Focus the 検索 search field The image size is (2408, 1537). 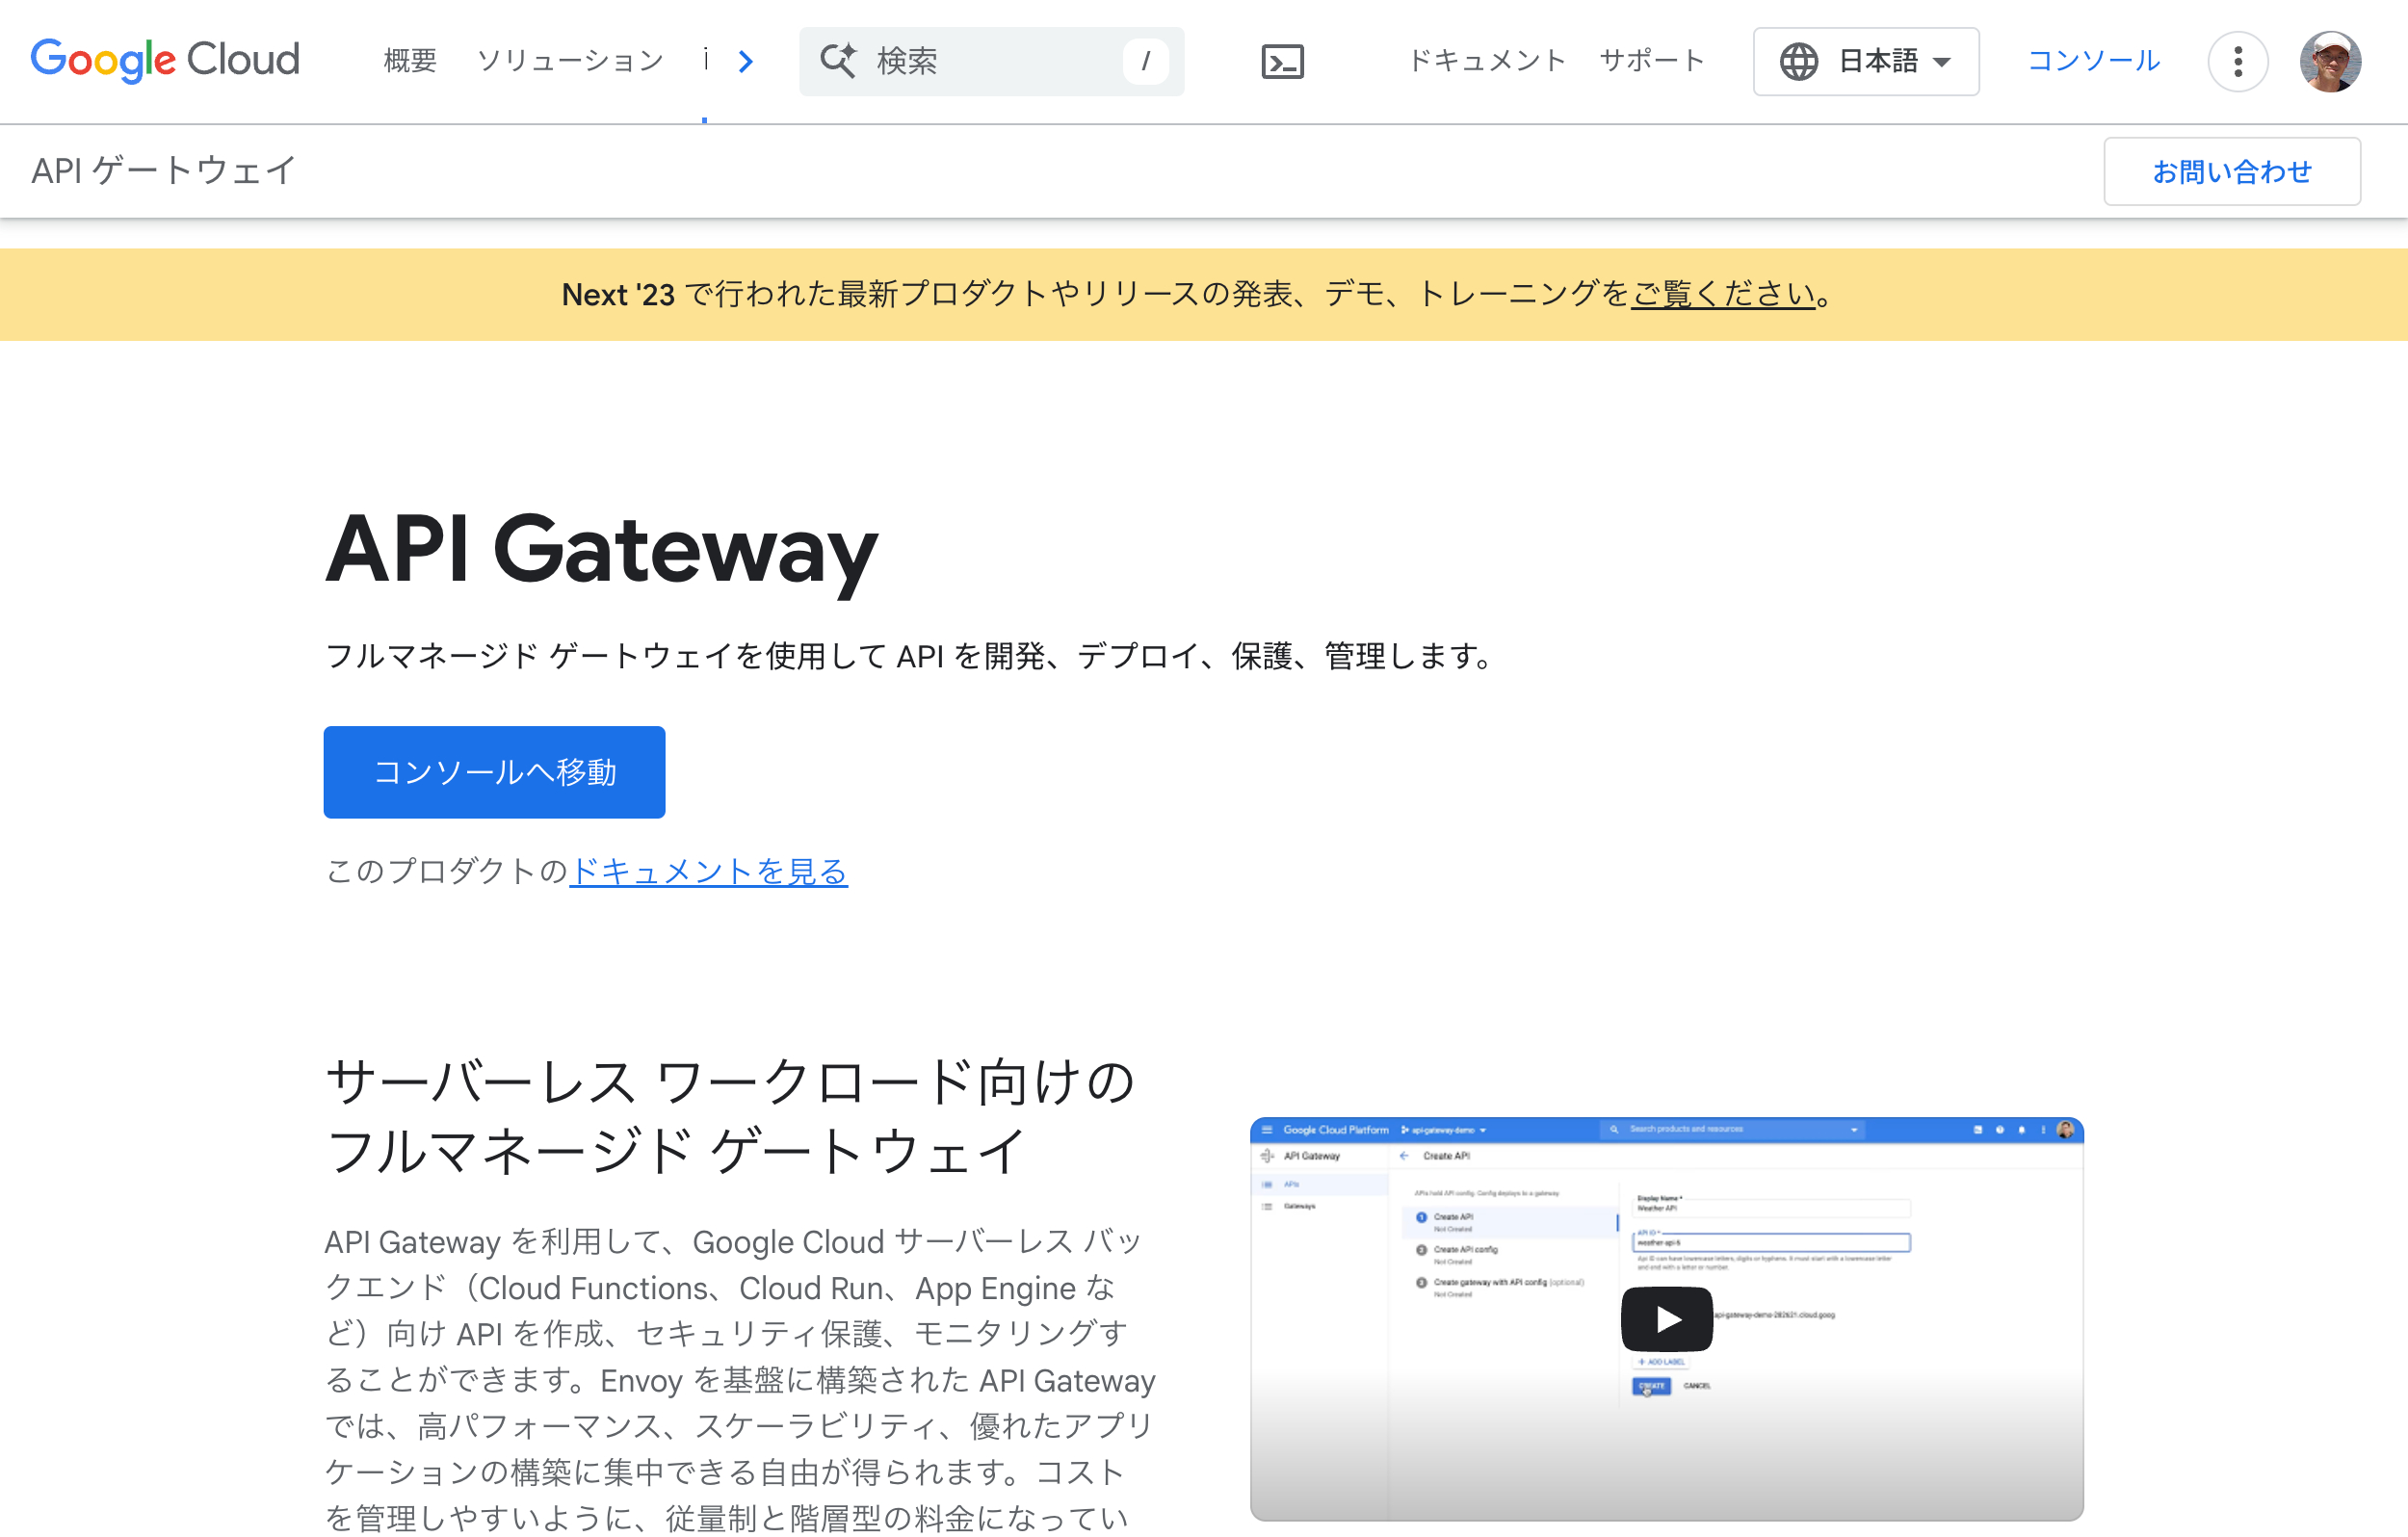[x=991, y=61]
